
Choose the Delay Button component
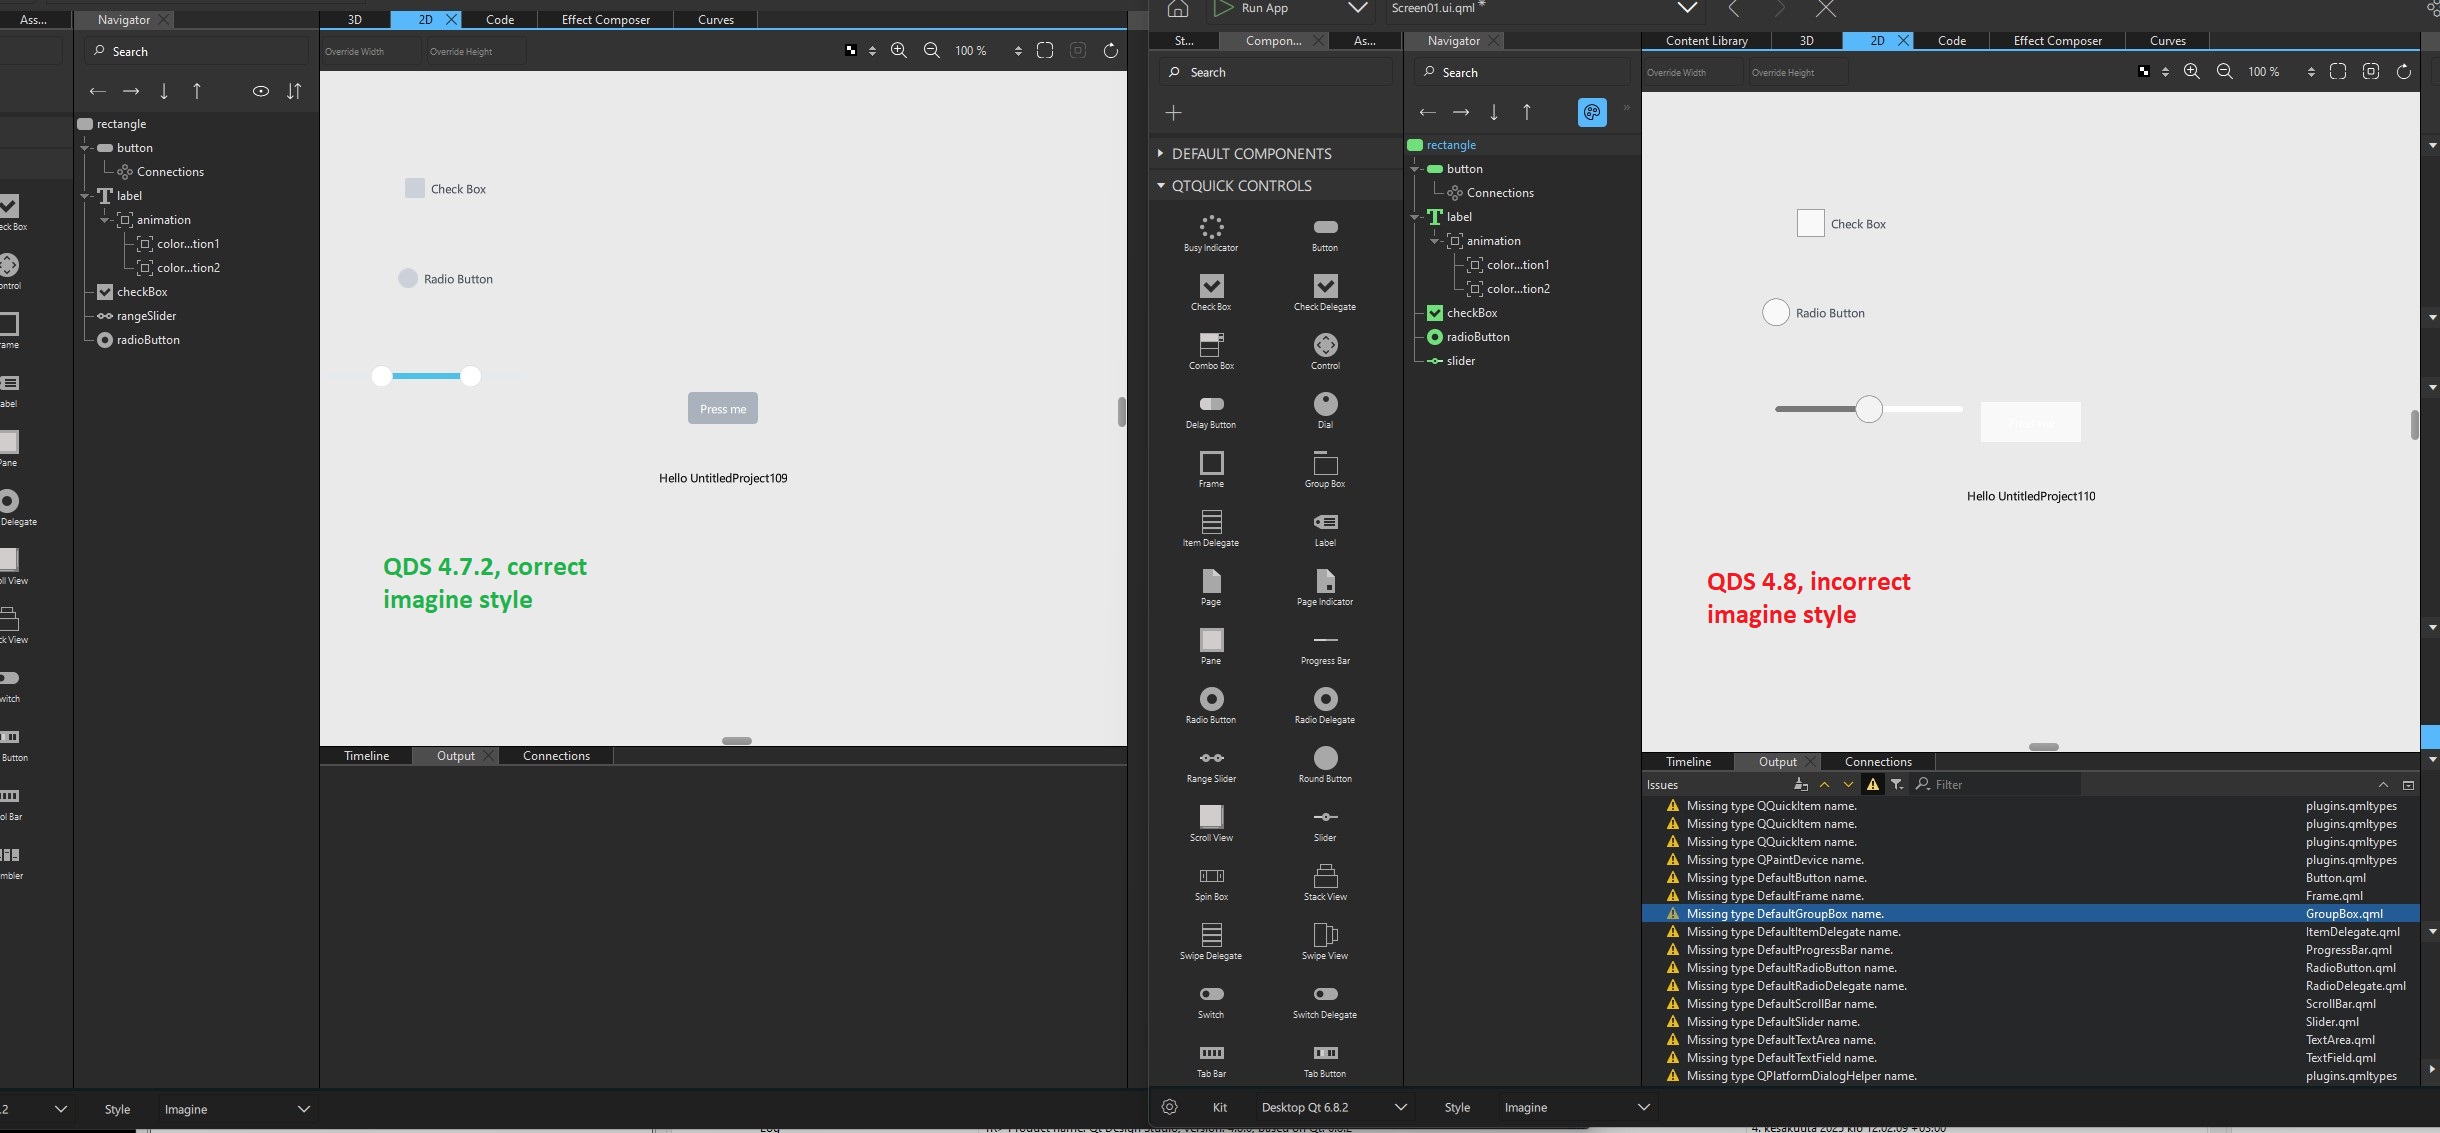tap(1211, 410)
